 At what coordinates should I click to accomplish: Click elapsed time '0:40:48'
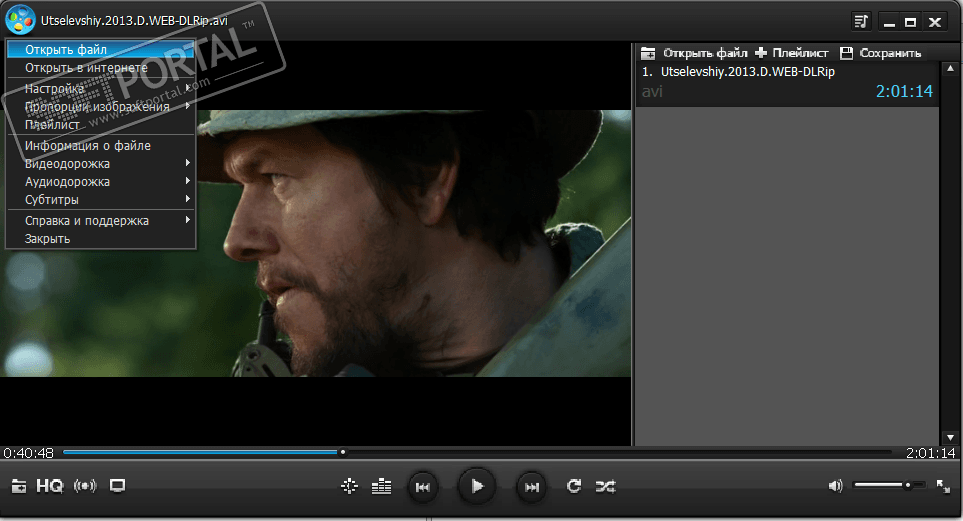click(28, 453)
